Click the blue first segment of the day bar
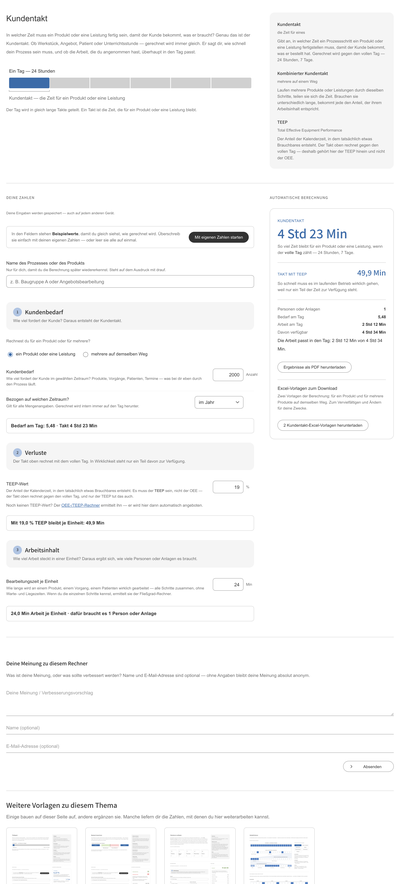 coord(29,83)
